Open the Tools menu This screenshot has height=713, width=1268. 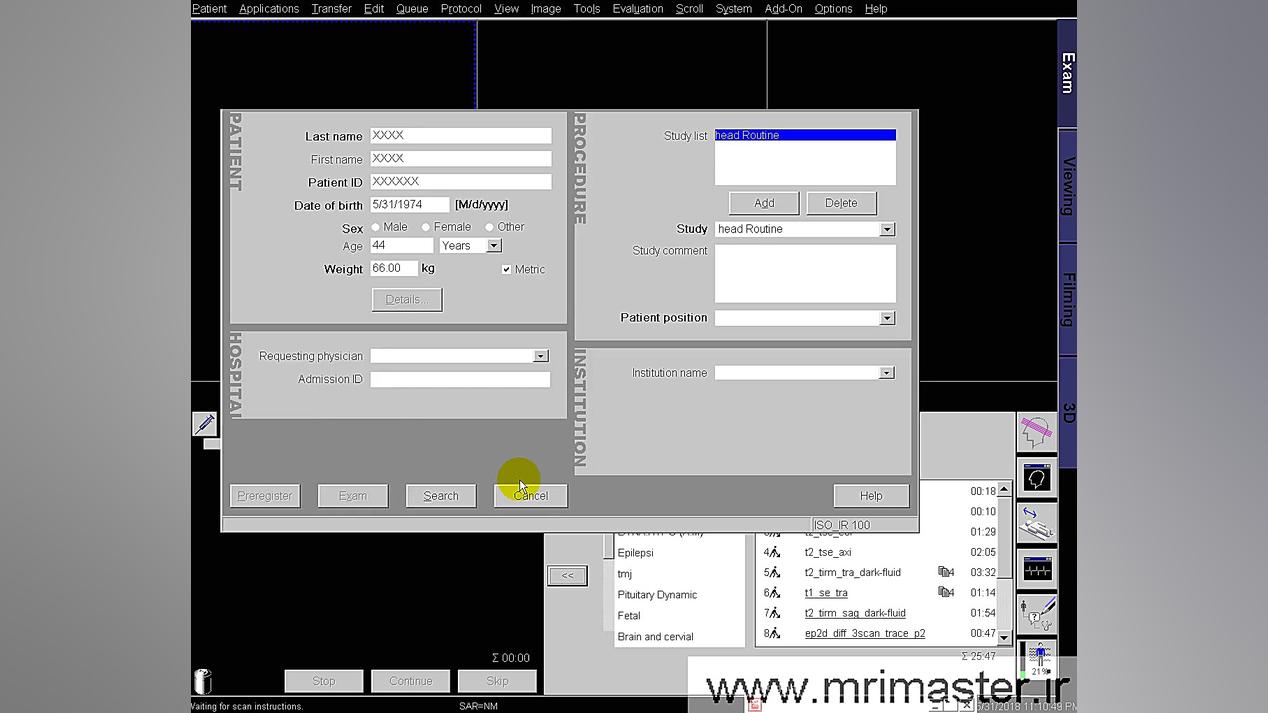point(587,9)
